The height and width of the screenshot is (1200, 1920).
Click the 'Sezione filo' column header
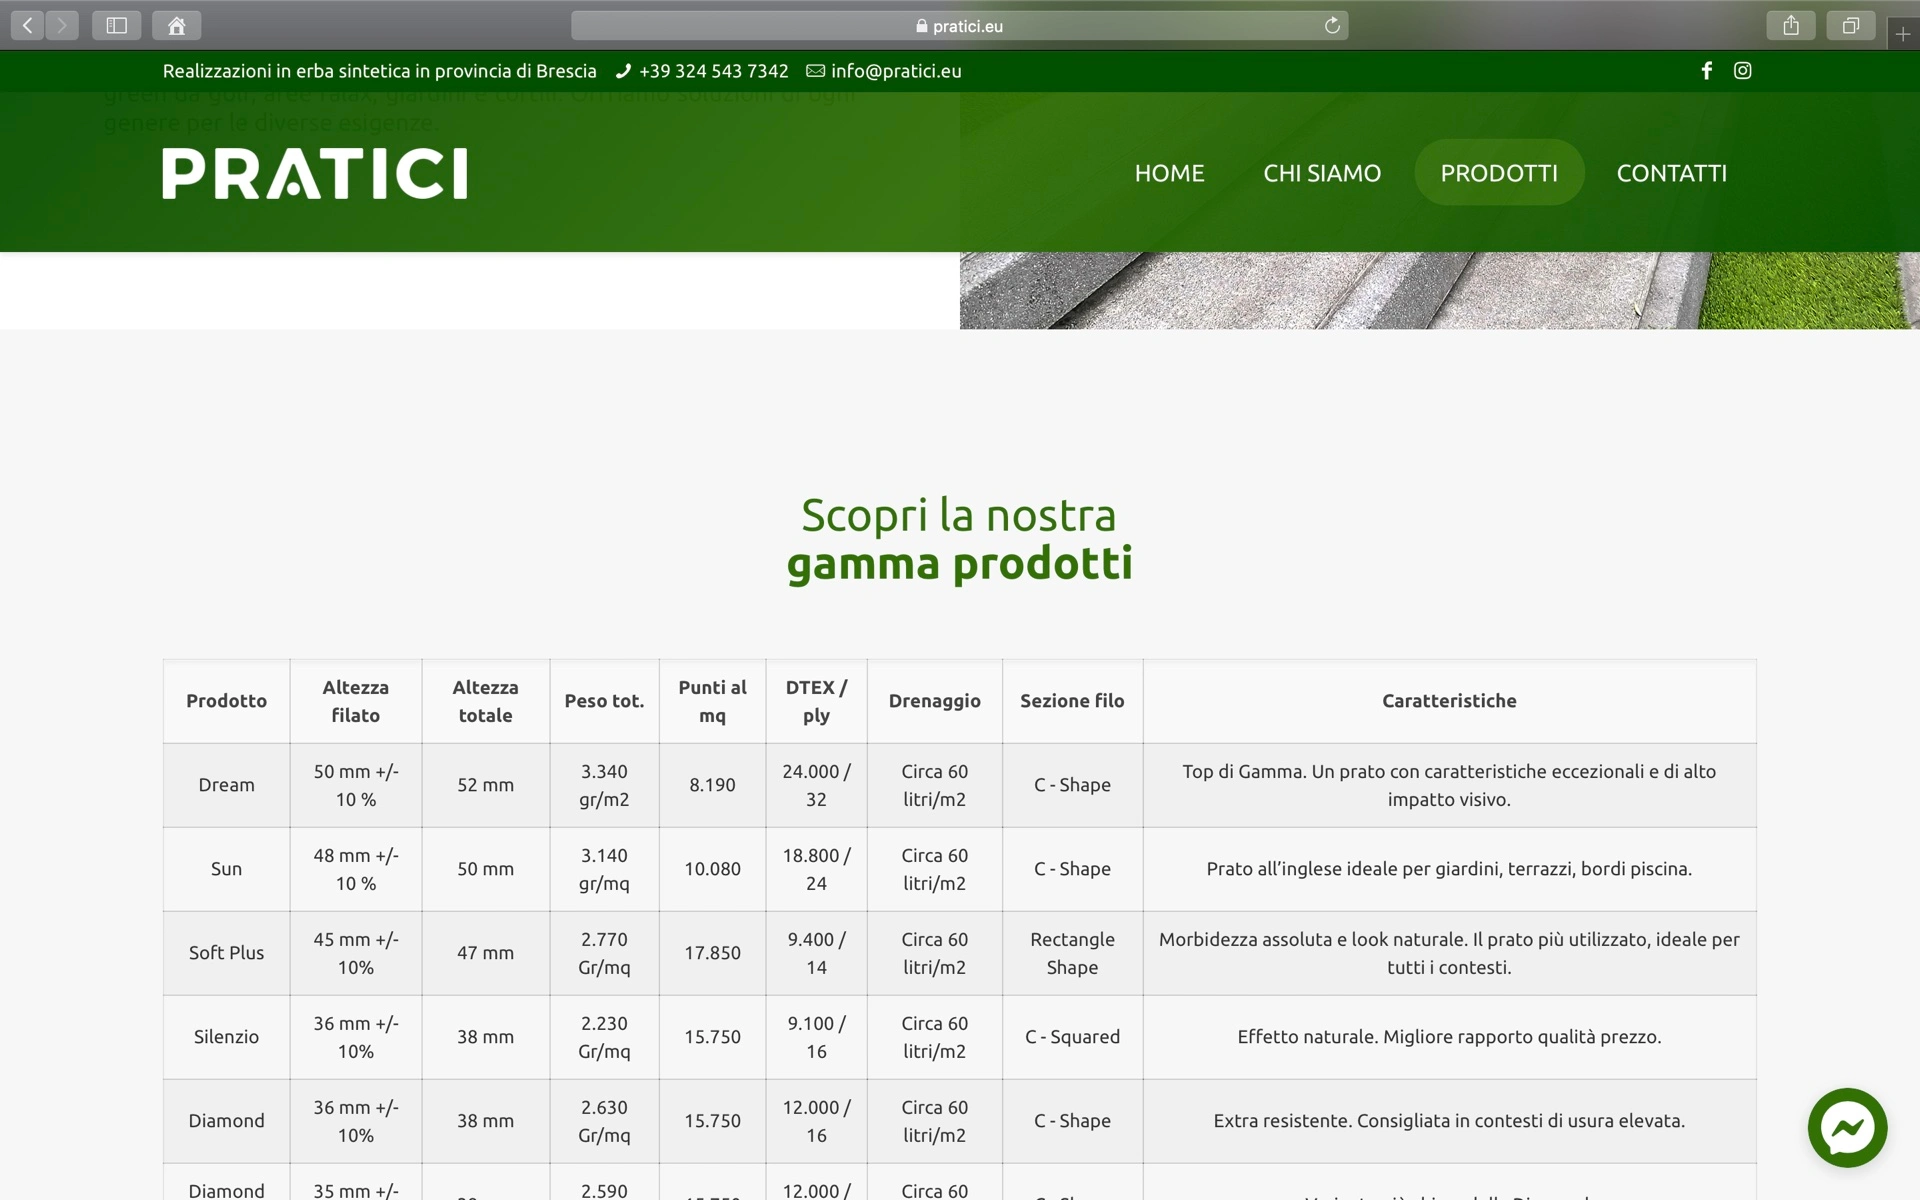1072,701
